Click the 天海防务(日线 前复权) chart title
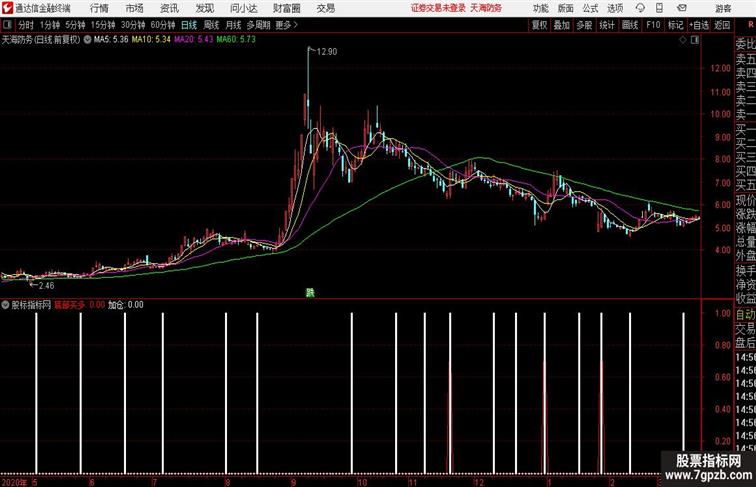Screen dimensions: 756x487 pyautogui.click(x=41, y=40)
